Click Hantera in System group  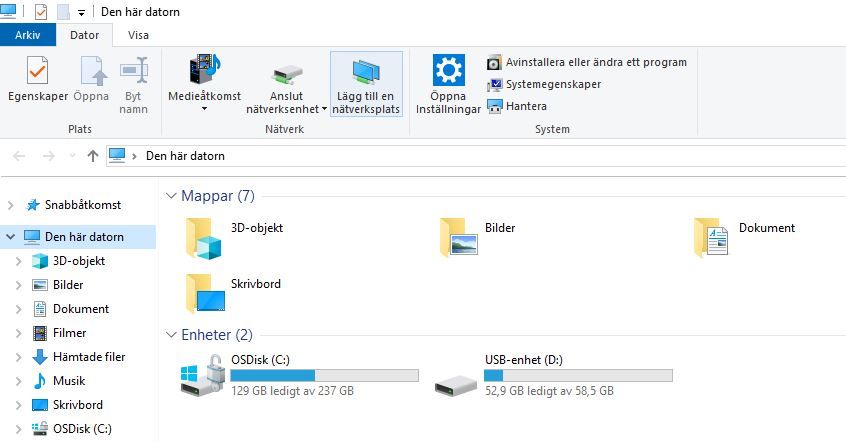pyautogui.click(x=517, y=106)
